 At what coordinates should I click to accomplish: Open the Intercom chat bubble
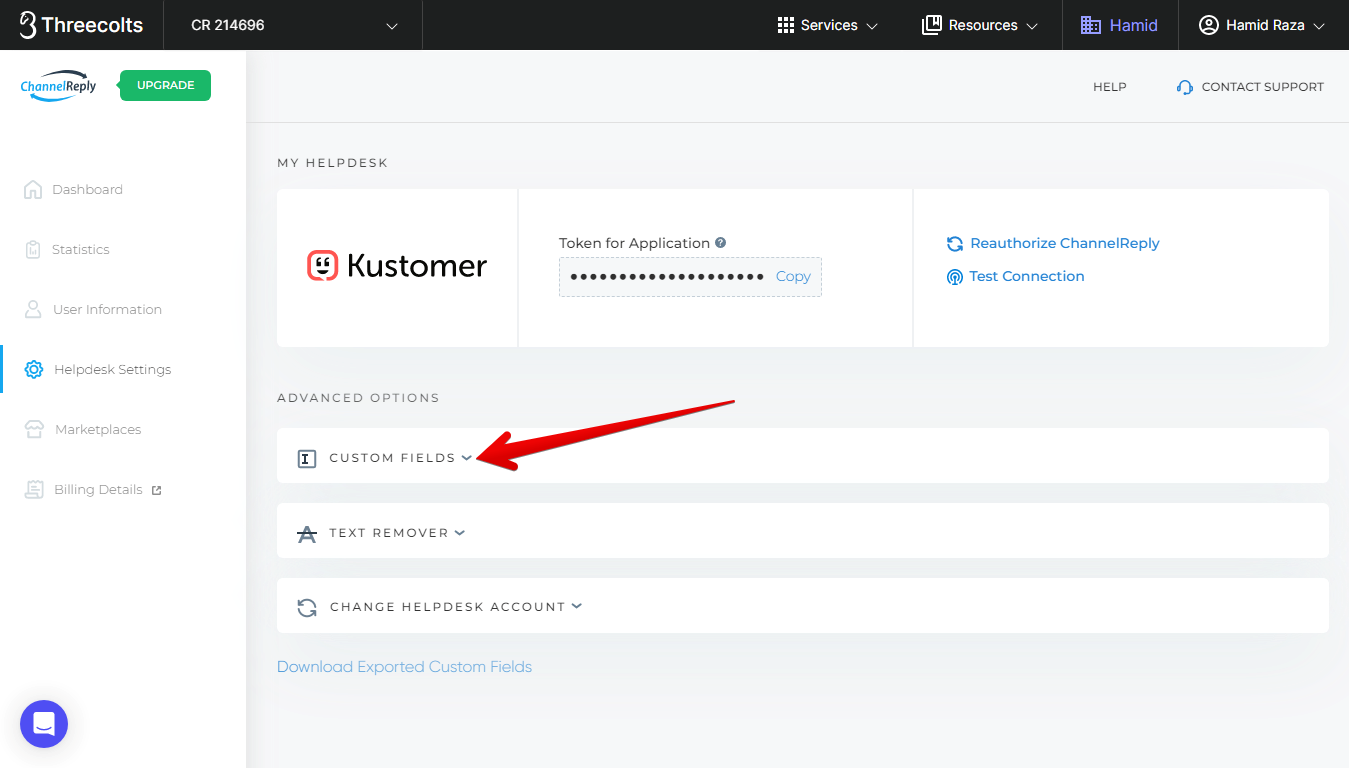point(44,724)
